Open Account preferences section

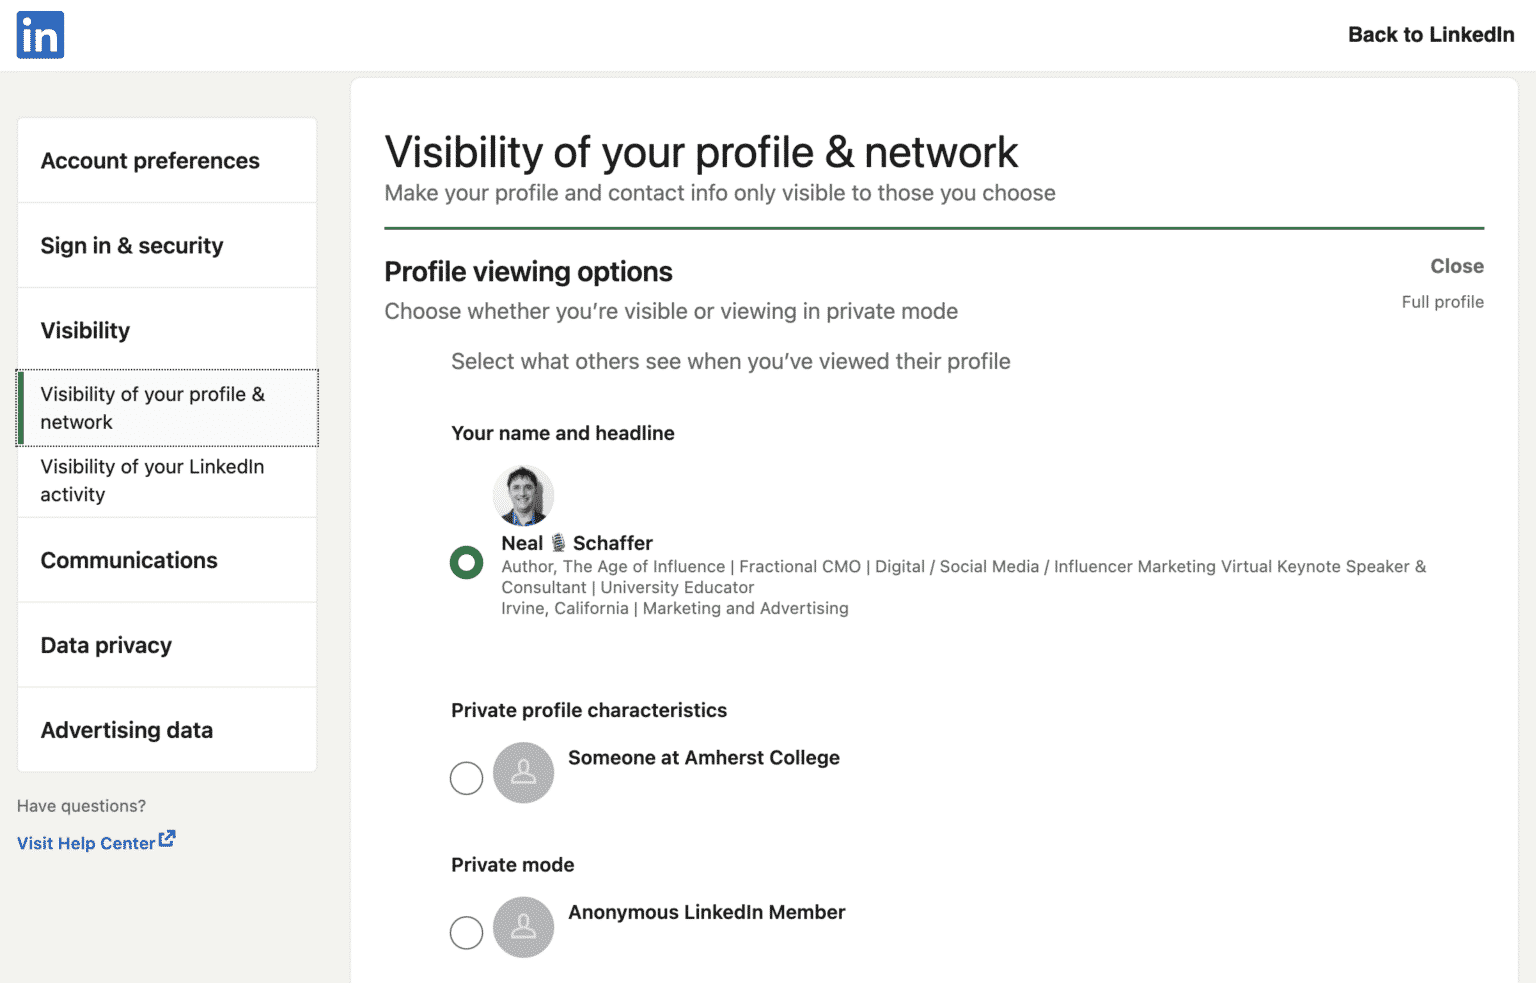click(x=149, y=160)
